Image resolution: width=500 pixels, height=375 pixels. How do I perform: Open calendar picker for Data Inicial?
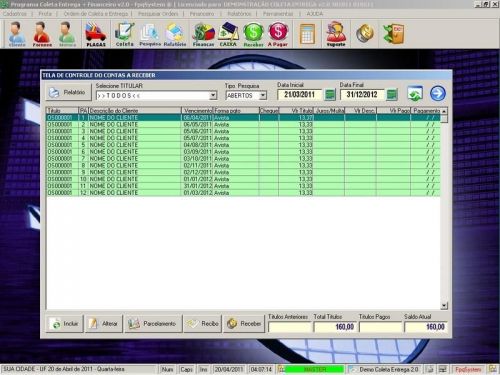330,95
